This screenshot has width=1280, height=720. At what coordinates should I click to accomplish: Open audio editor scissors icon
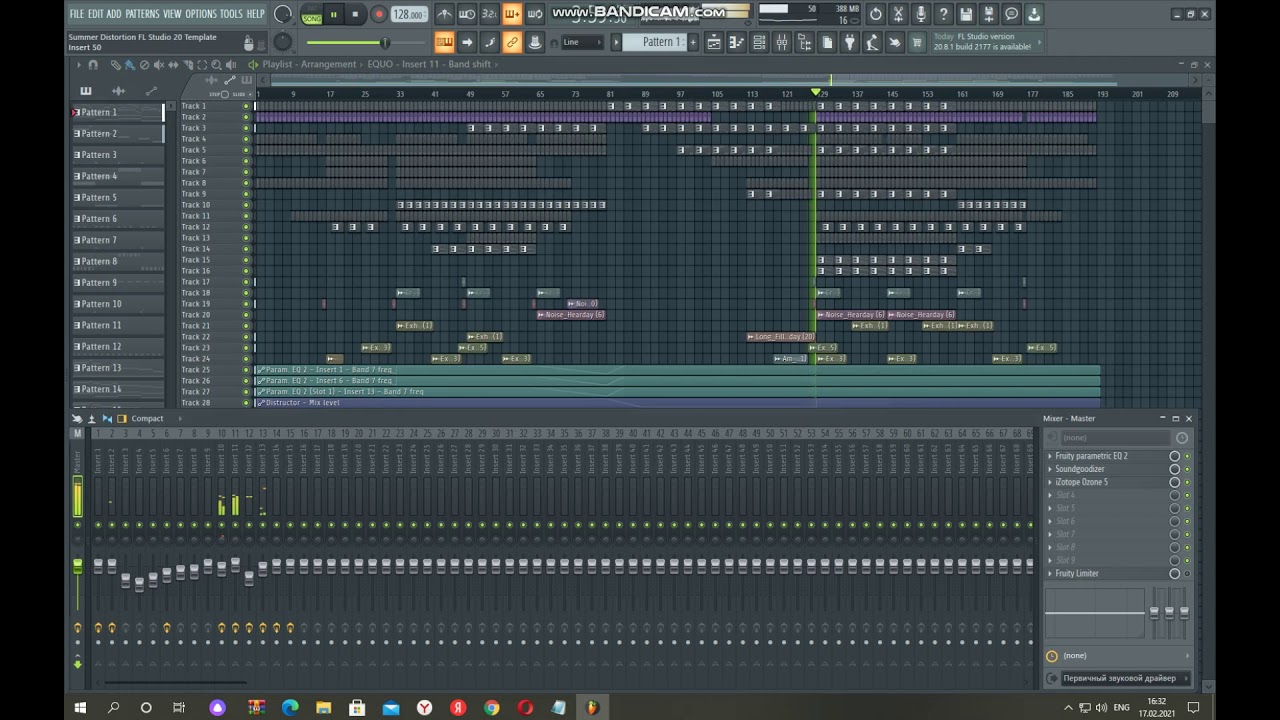coord(898,14)
